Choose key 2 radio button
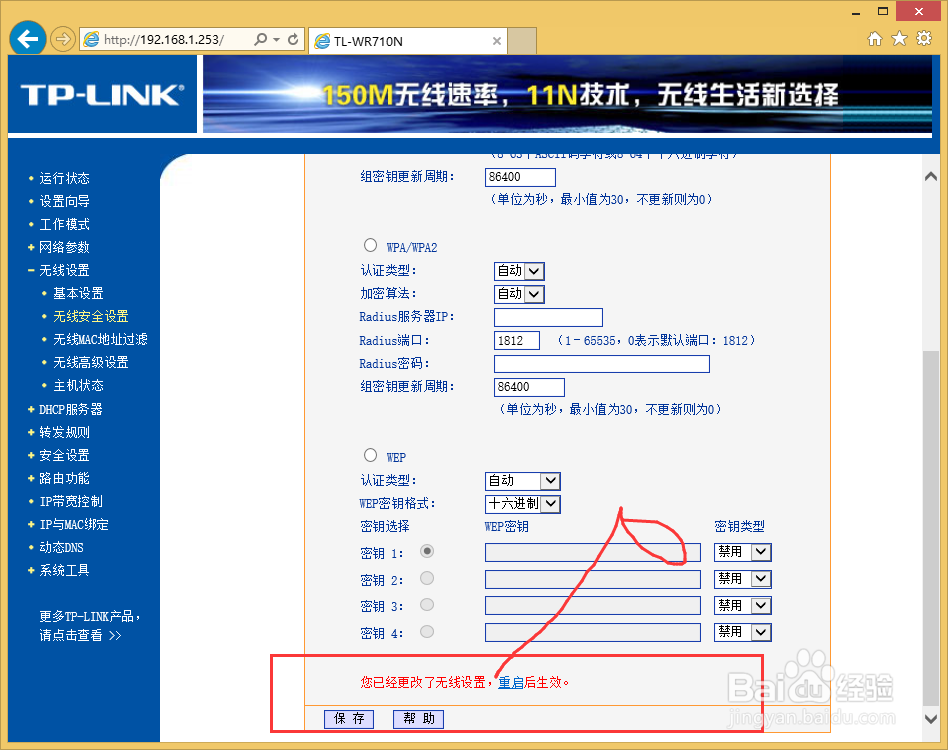This screenshot has height=750, width=948. pyautogui.click(x=427, y=578)
